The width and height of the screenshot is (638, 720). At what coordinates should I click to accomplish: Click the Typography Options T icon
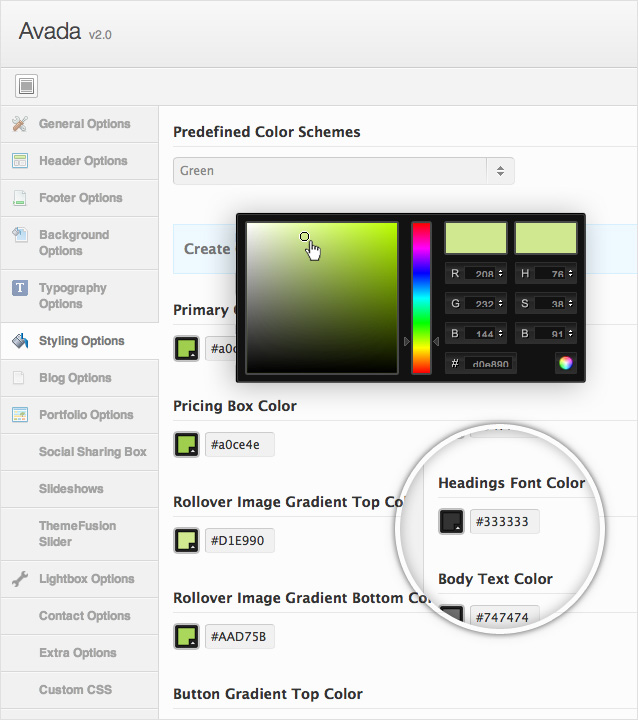20,288
